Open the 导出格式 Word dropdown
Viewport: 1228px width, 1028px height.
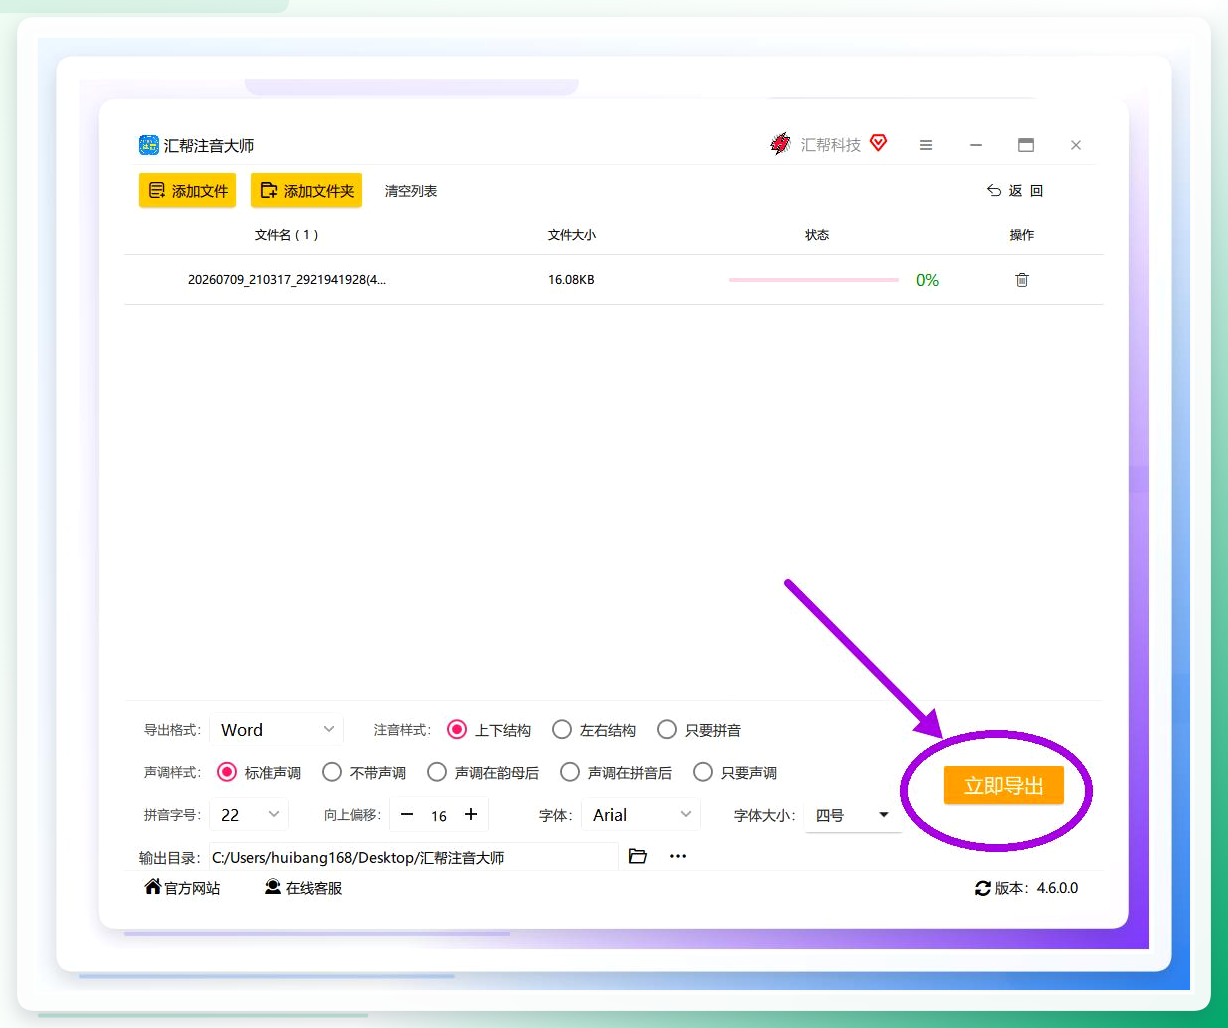click(276, 730)
